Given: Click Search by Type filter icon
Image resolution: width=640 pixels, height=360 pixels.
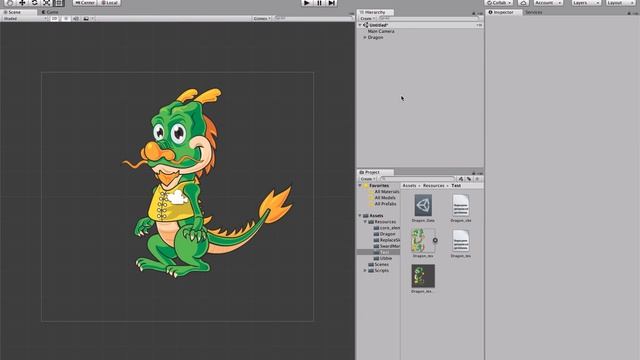Looking at the screenshot, I should (461, 179).
